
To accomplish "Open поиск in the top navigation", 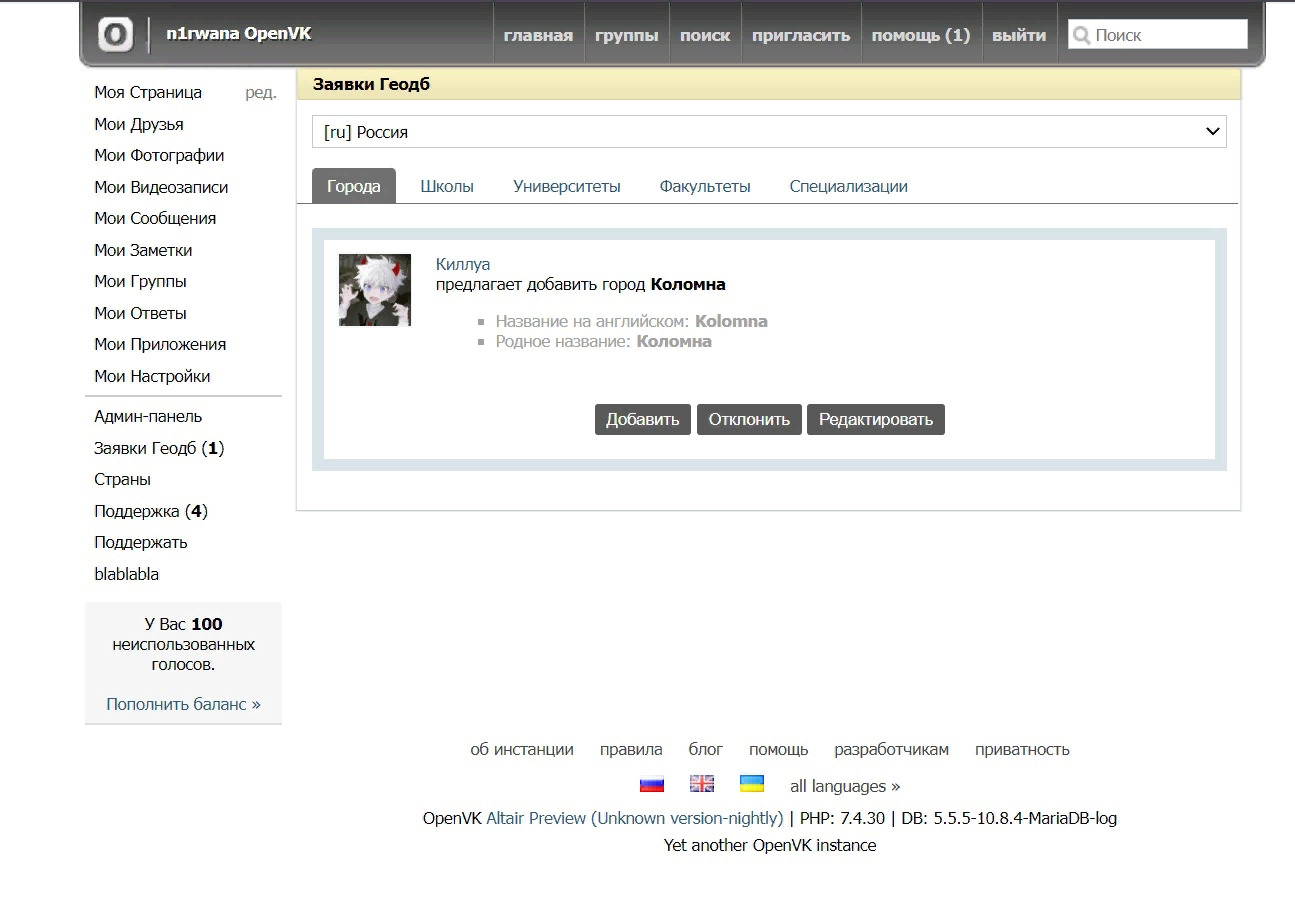I will click(x=705, y=35).
